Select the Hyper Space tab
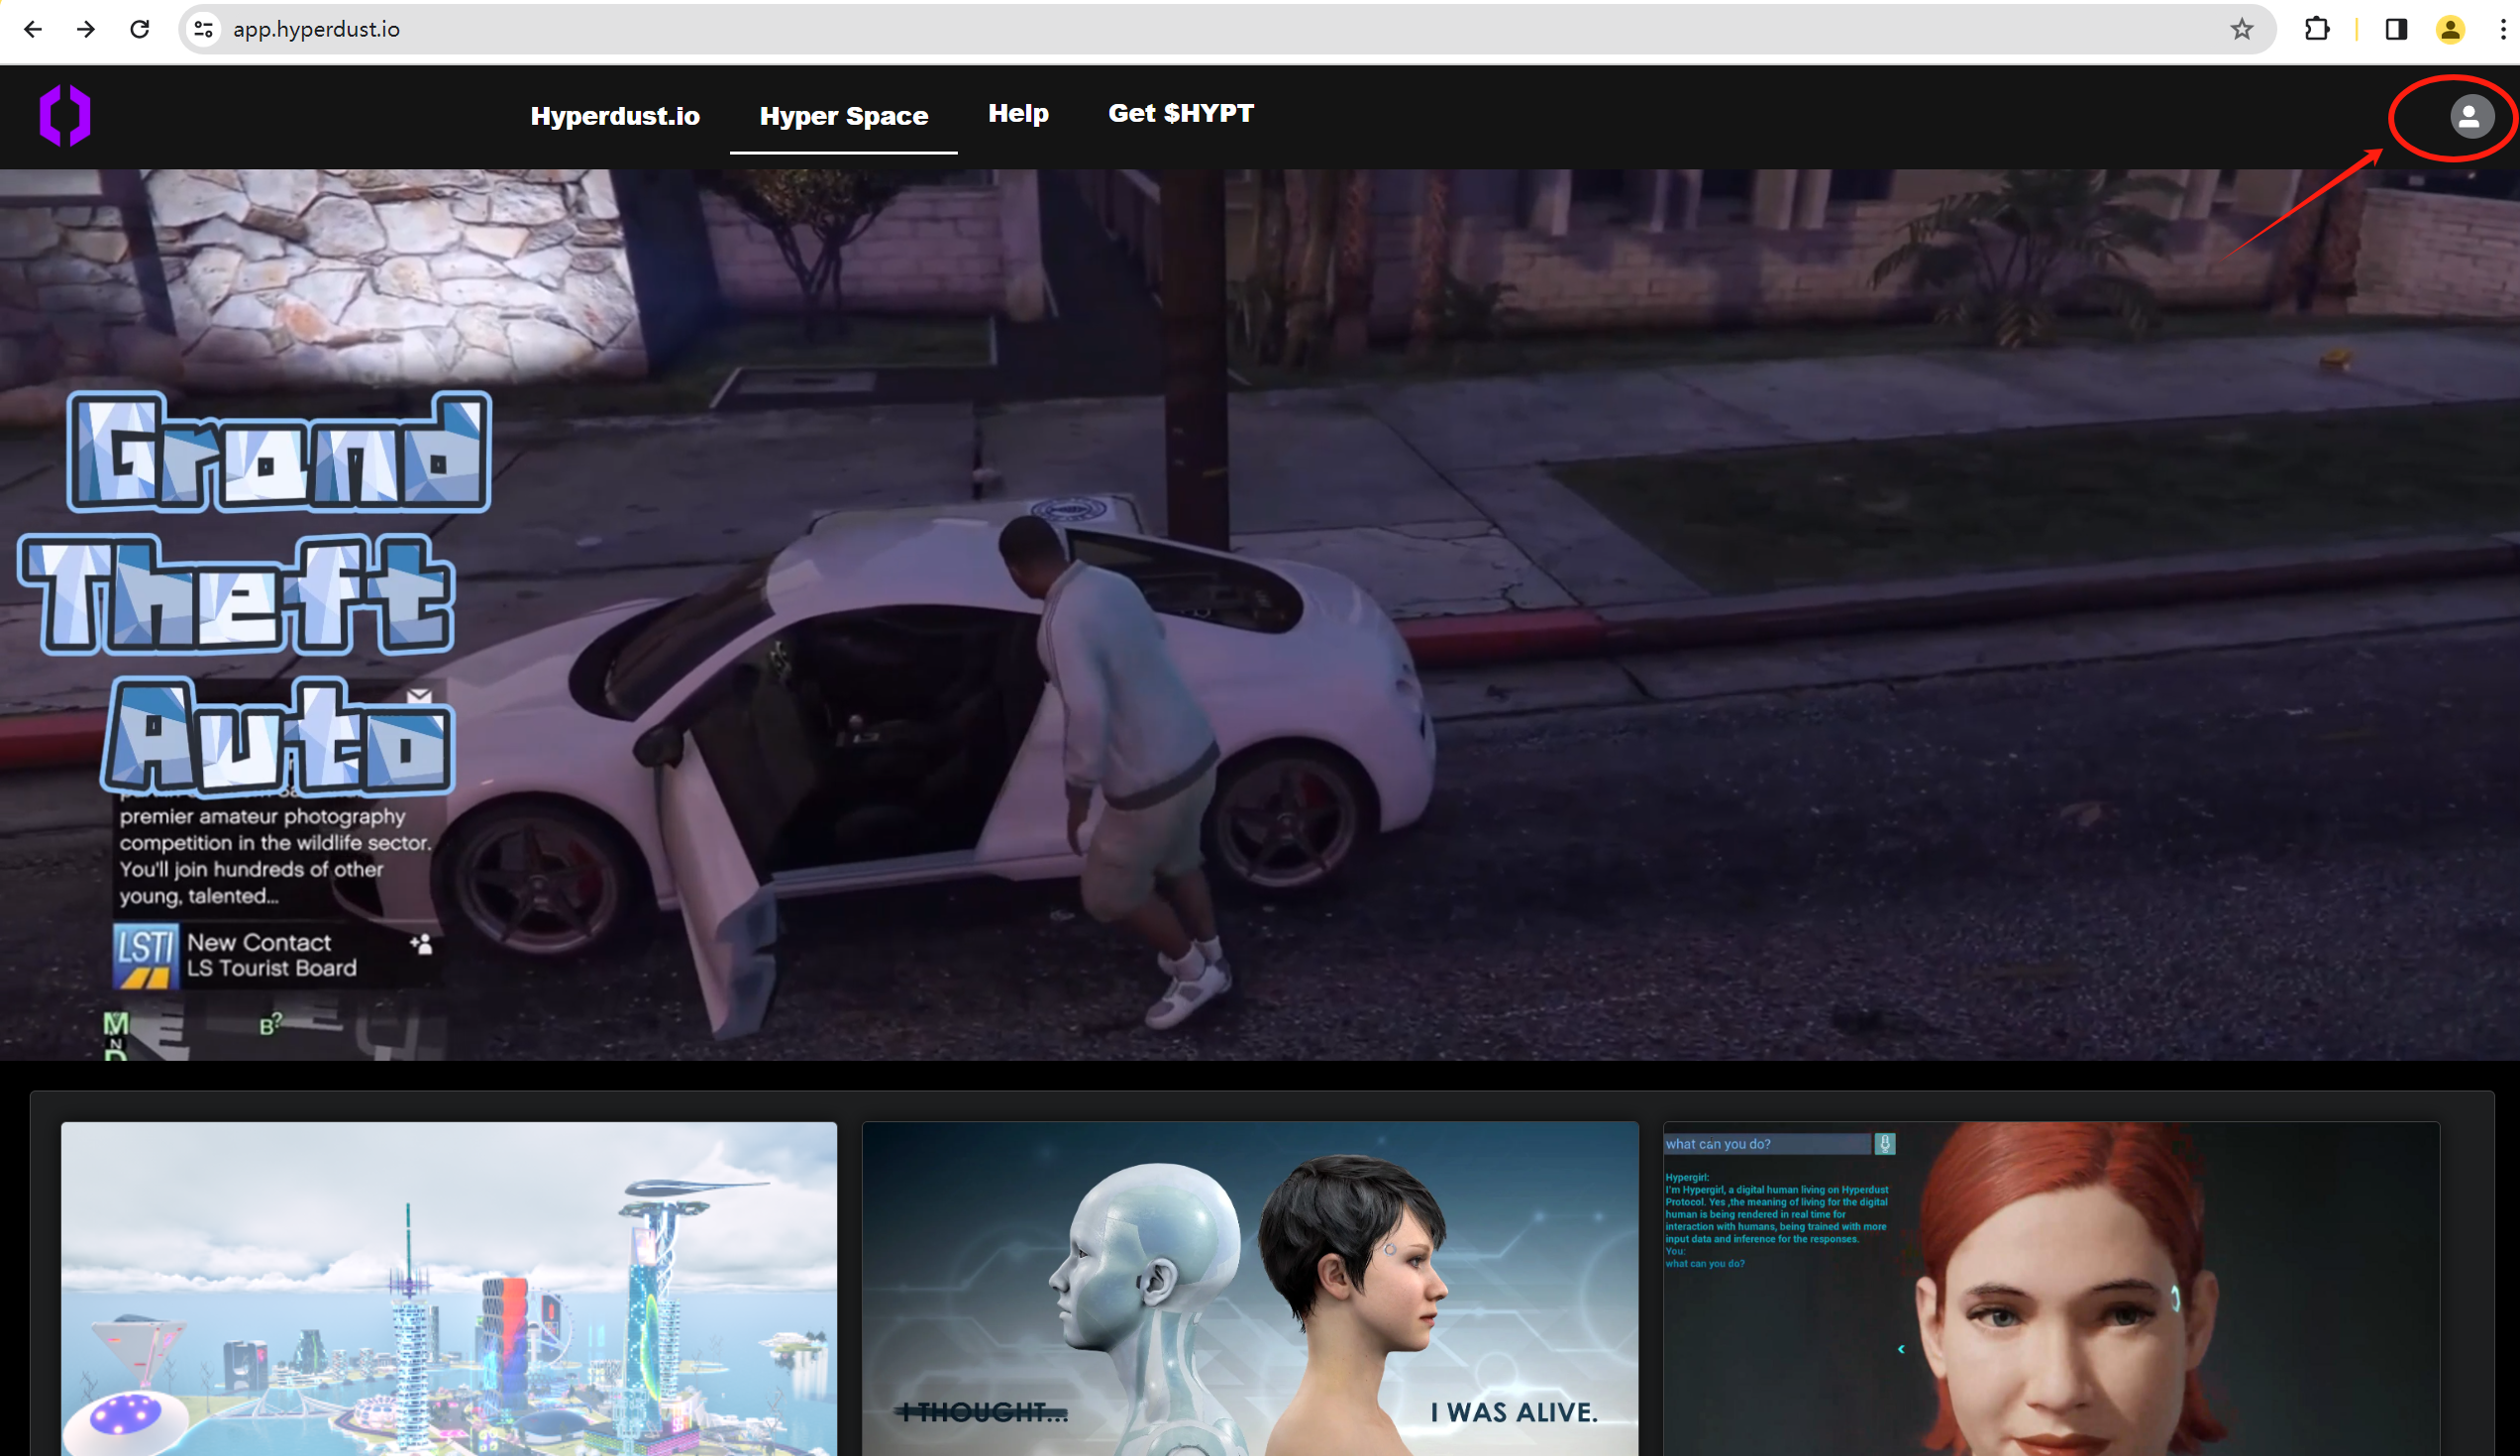The width and height of the screenshot is (2520, 1456). [x=843, y=116]
